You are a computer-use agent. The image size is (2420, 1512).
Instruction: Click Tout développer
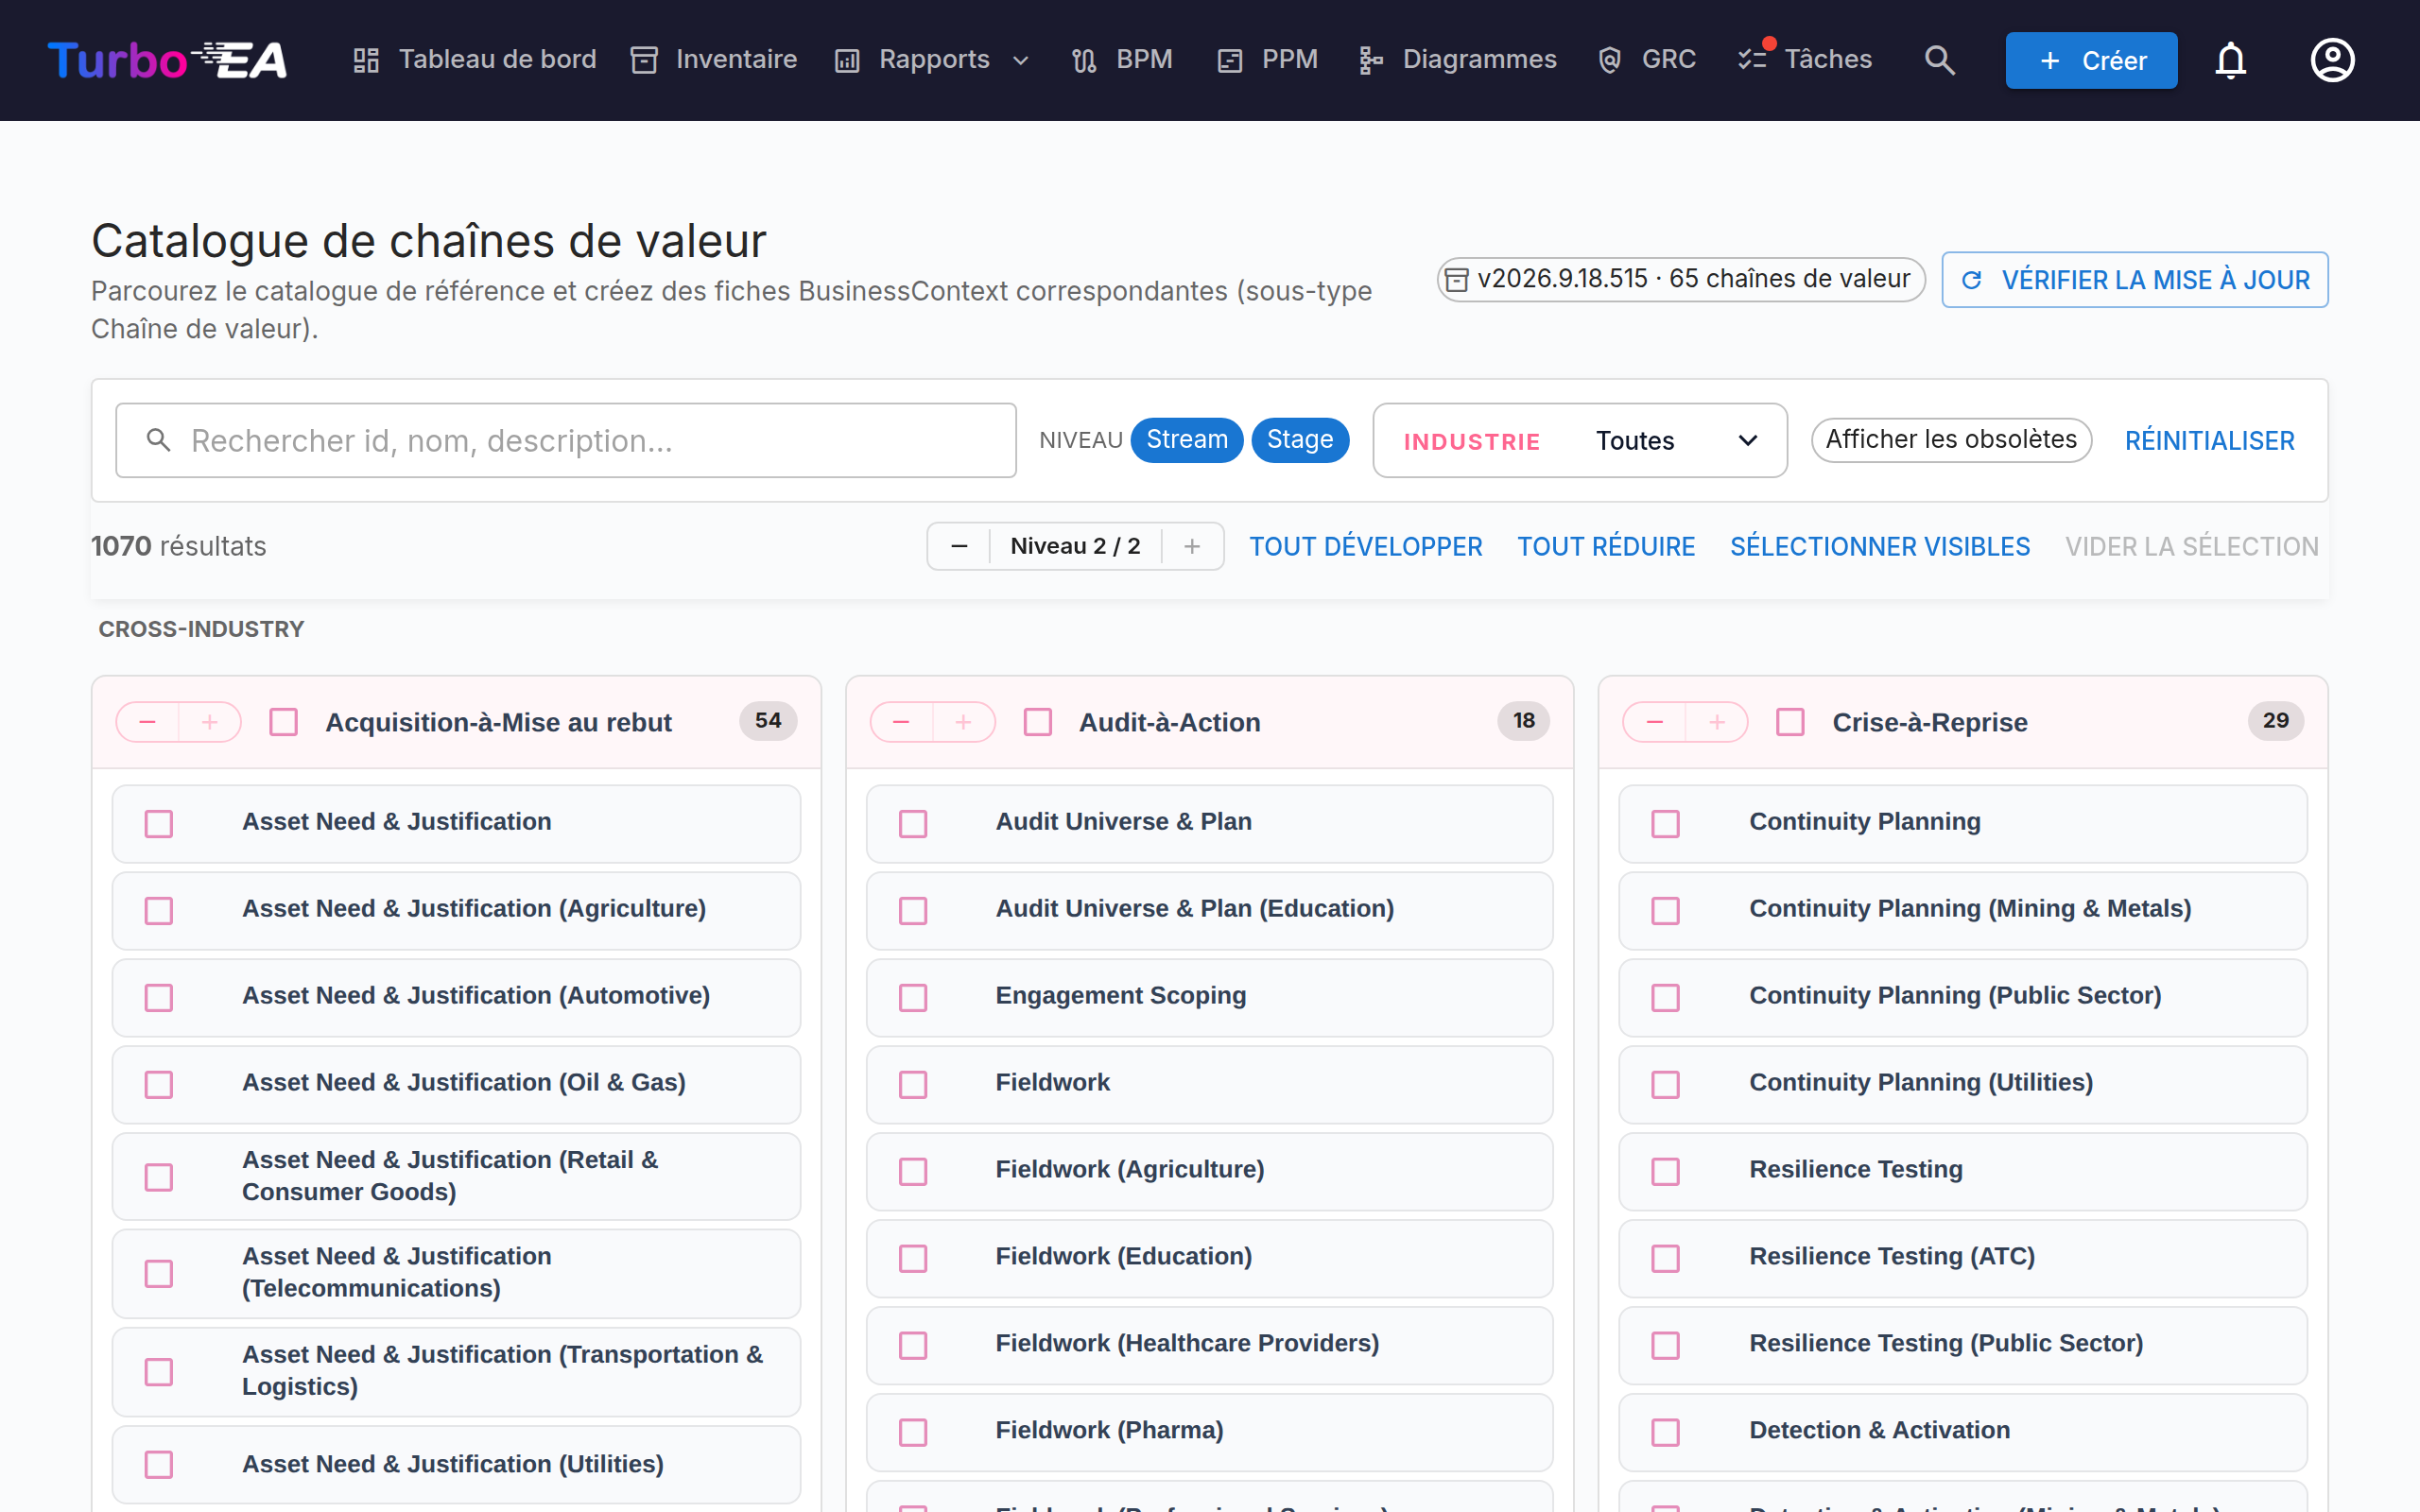[1365, 546]
